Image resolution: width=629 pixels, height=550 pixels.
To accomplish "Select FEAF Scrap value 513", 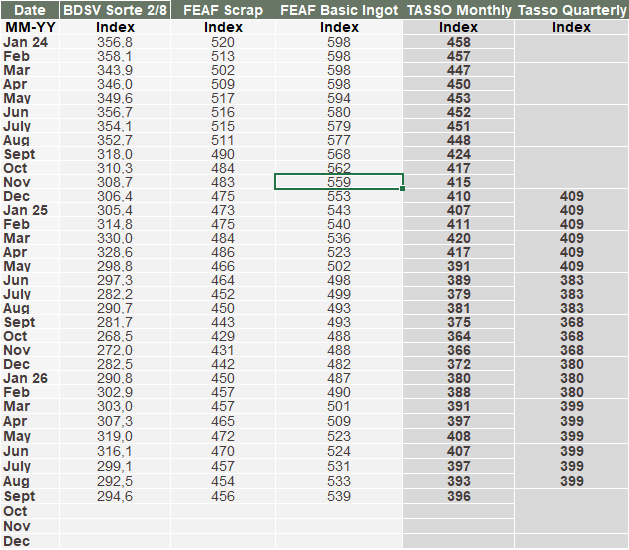I will [x=223, y=56].
